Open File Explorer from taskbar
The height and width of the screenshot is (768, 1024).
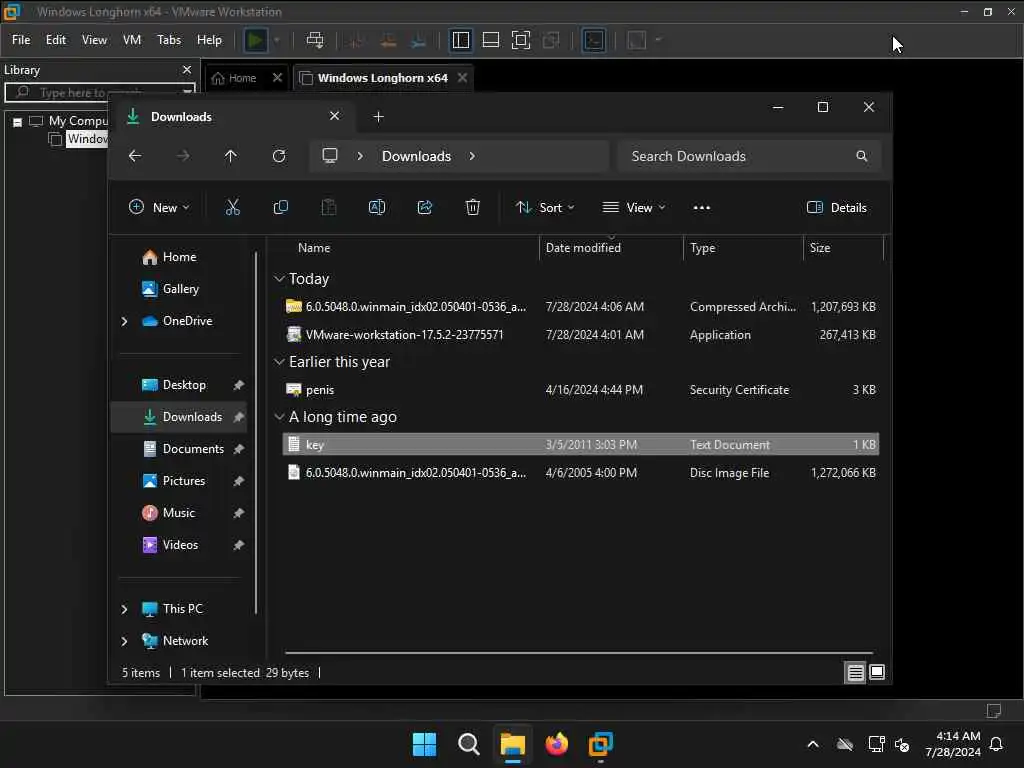click(513, 744)
